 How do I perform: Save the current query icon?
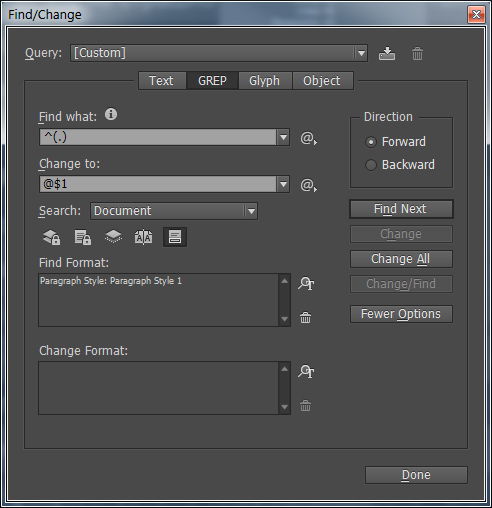tap(387, 53)
